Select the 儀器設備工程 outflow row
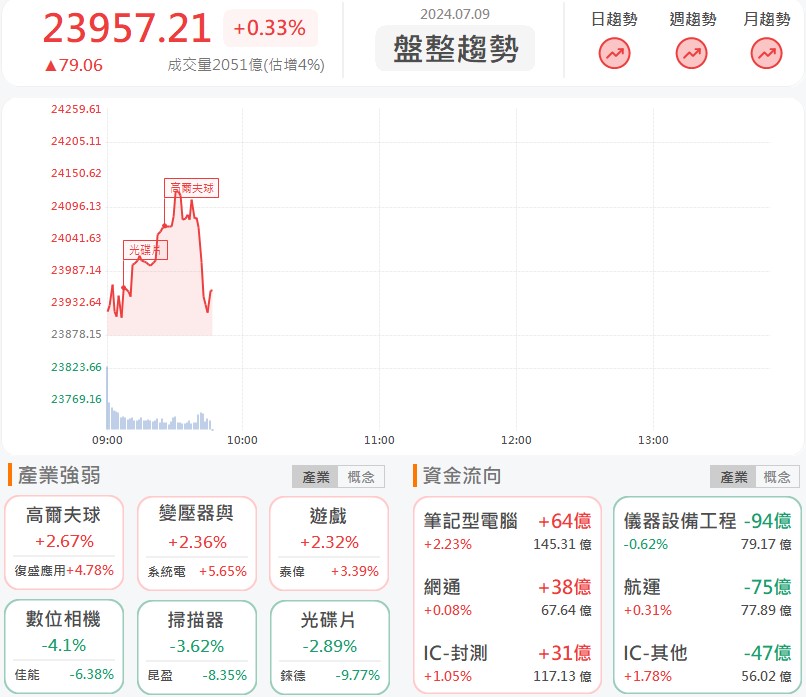This screenshot has width=806, height=697. pos(707,531)
